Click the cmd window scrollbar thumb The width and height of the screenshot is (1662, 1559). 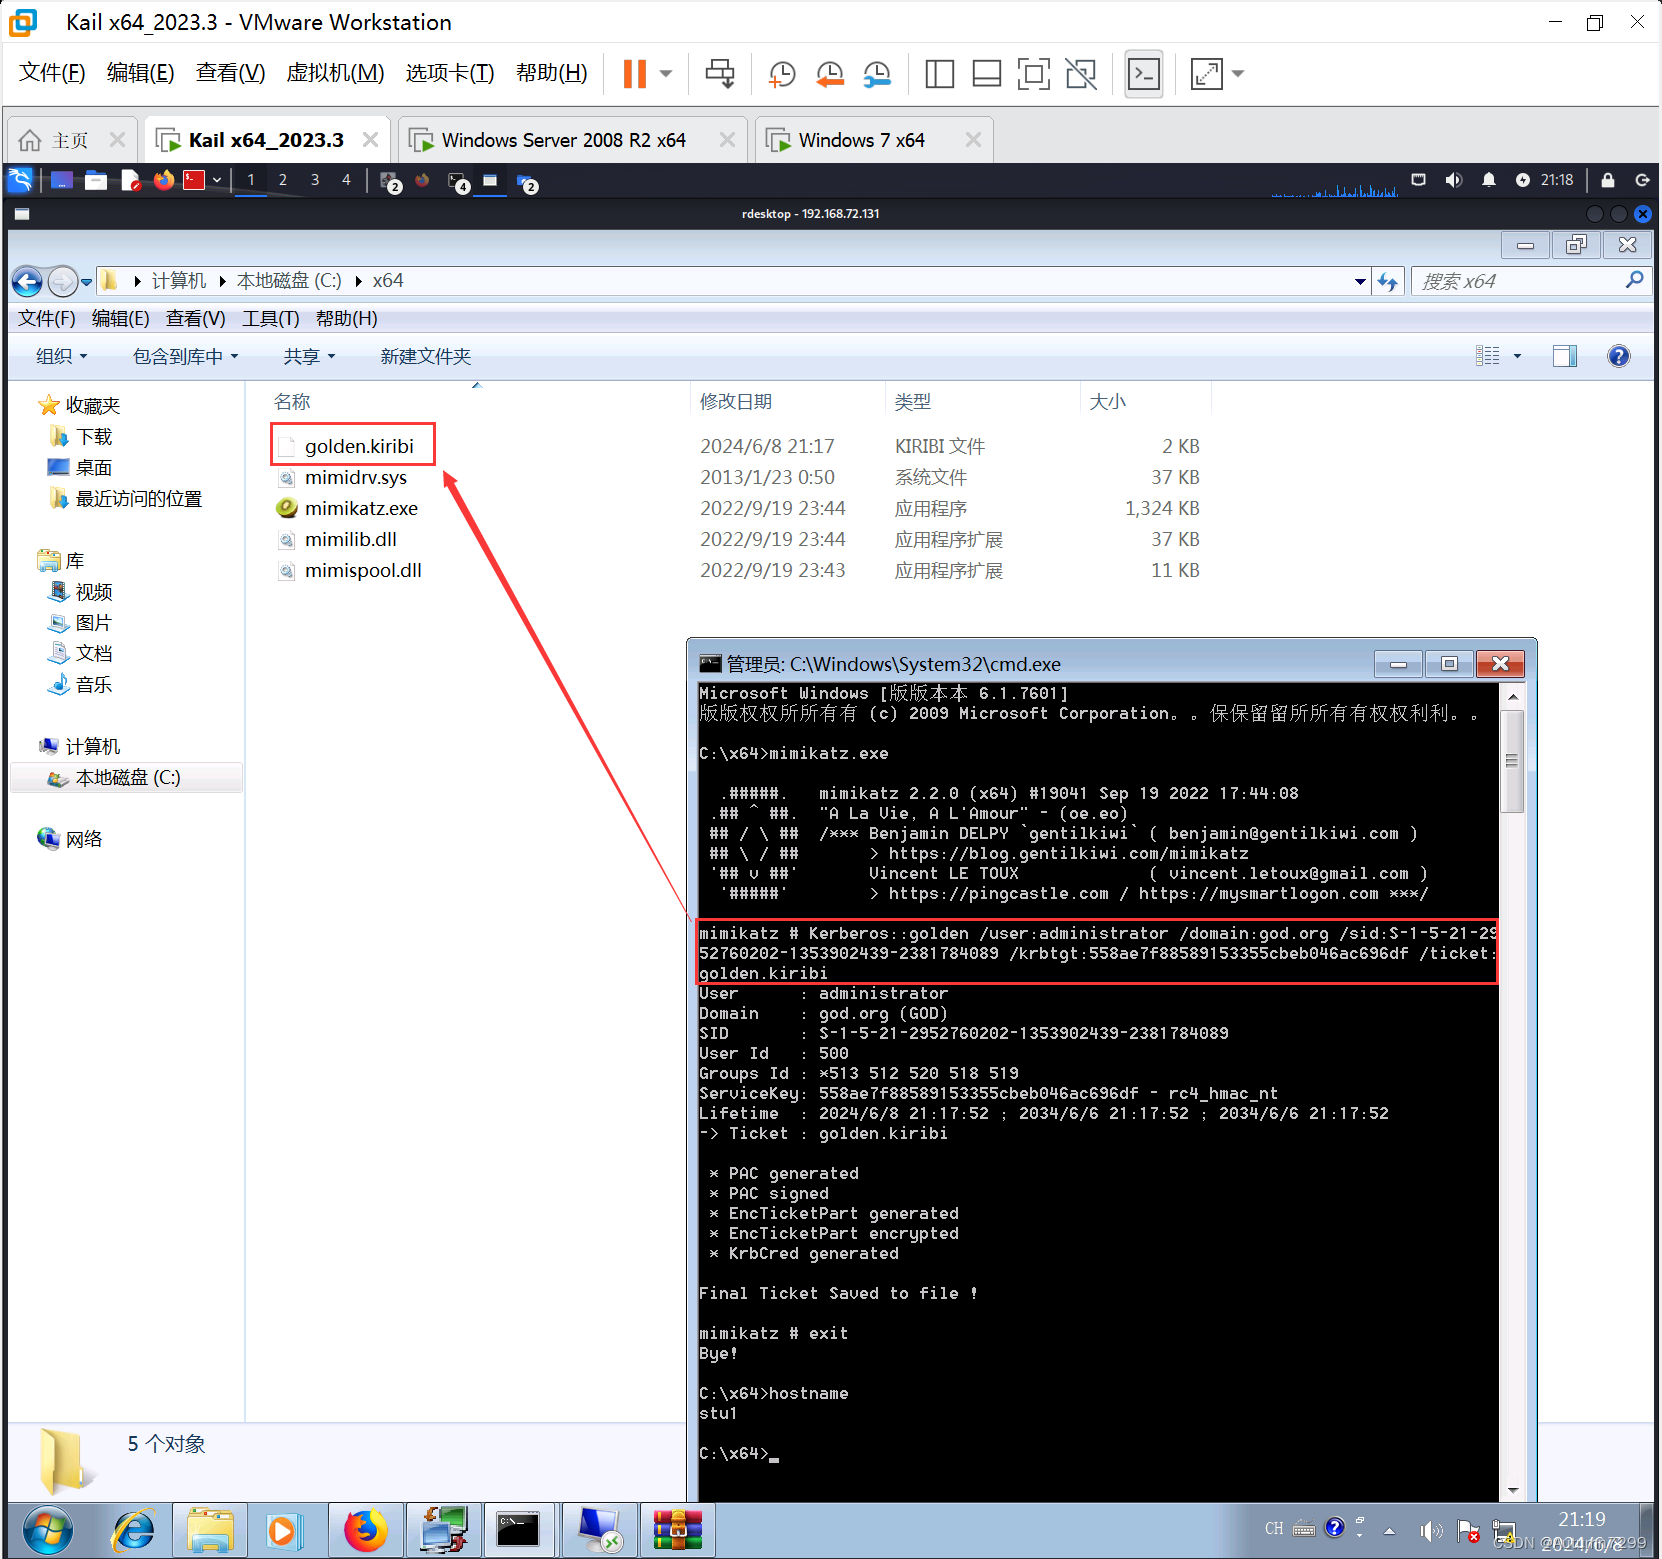click(1512, 761)
